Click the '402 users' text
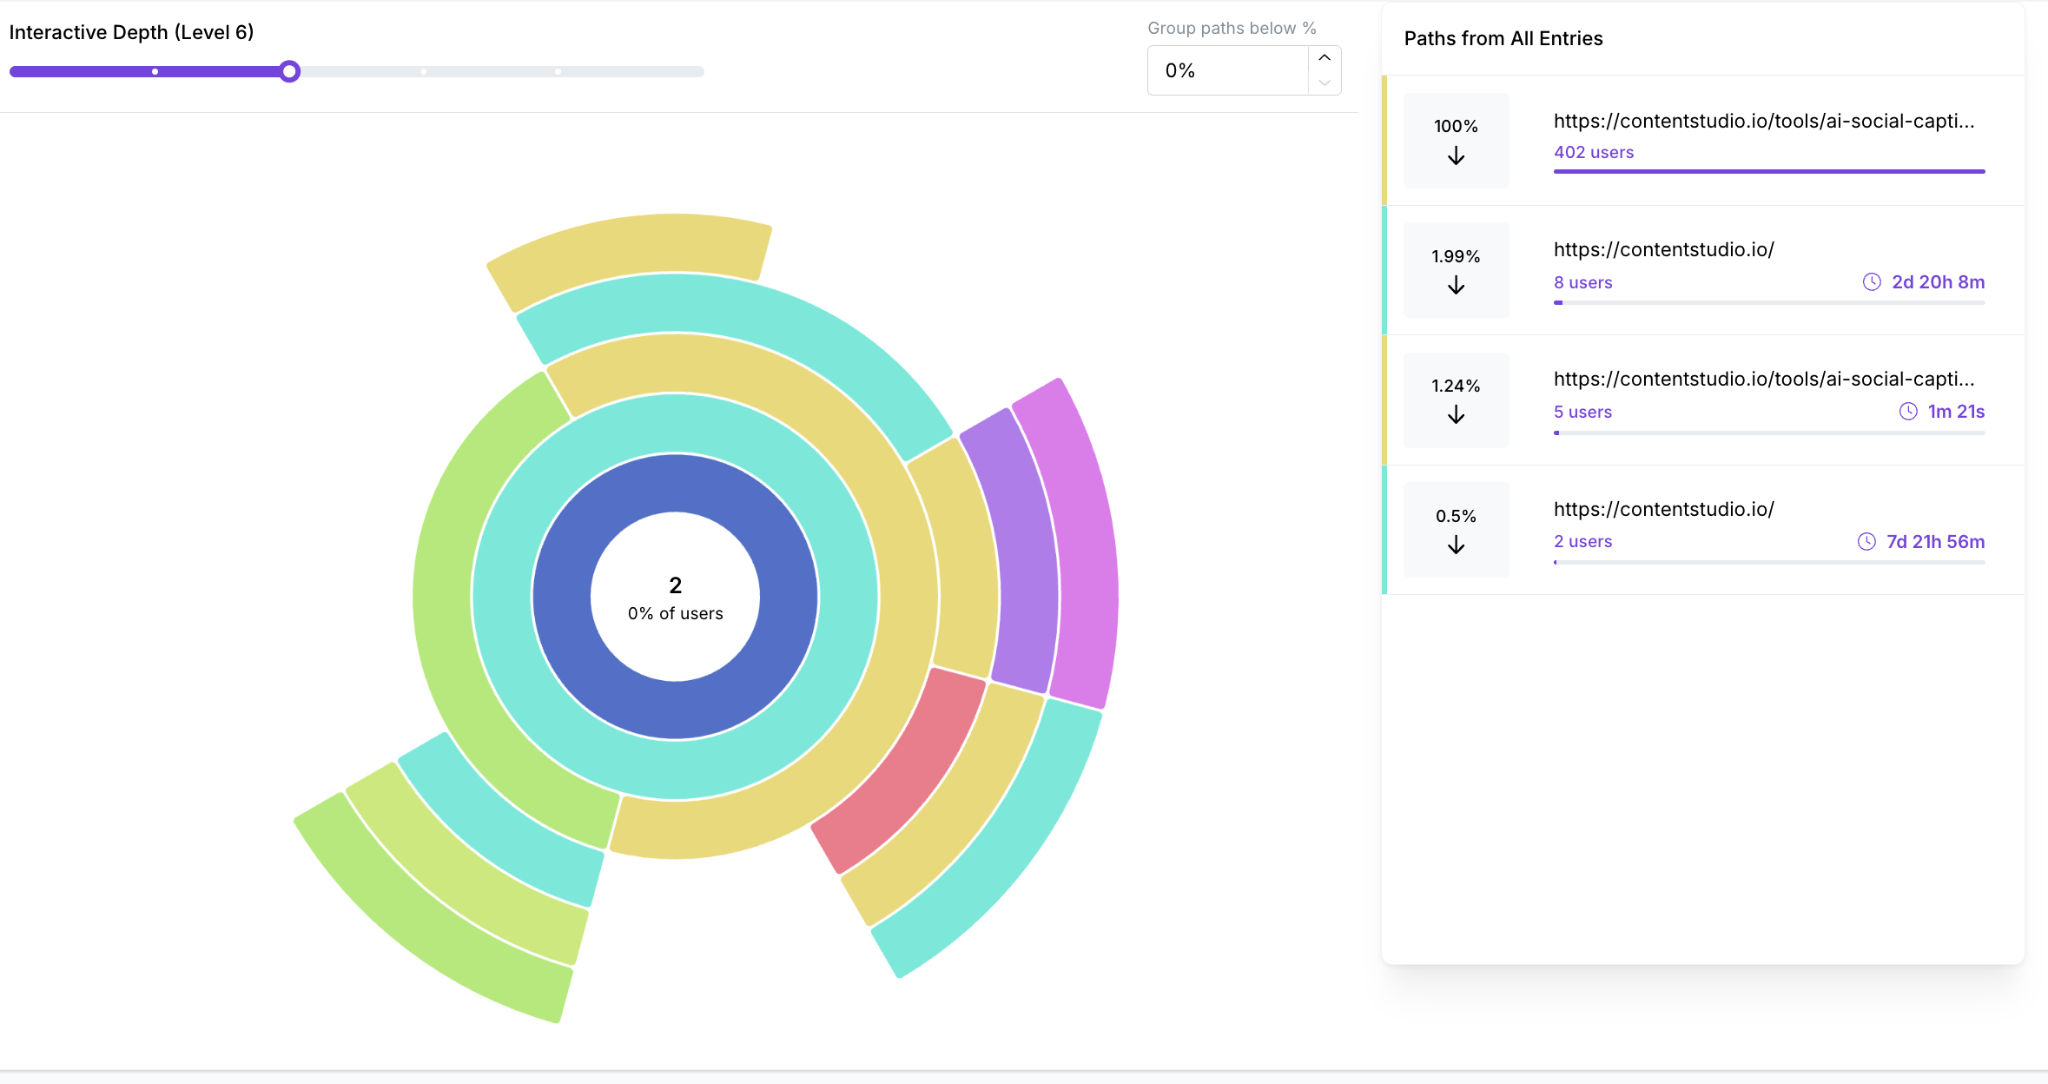2048x1084 pixels. click(1593, 152)
